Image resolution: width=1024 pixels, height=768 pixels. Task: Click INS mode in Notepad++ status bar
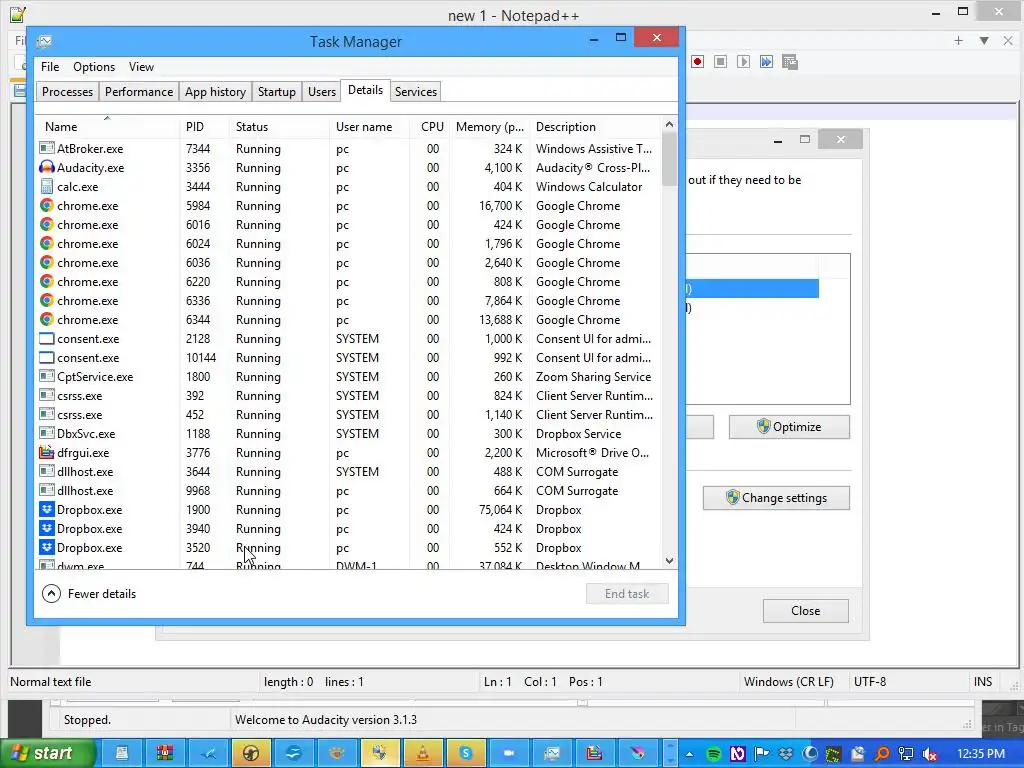[x=982, y=681]
